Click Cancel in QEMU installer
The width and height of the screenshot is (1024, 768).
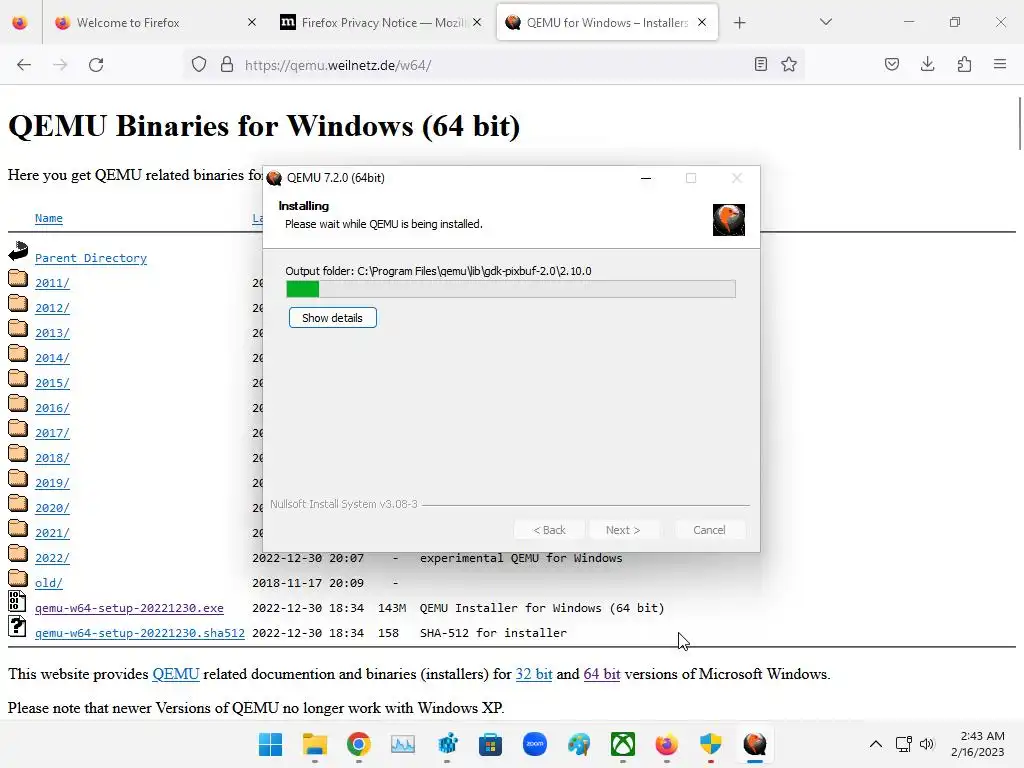point(709,530)
